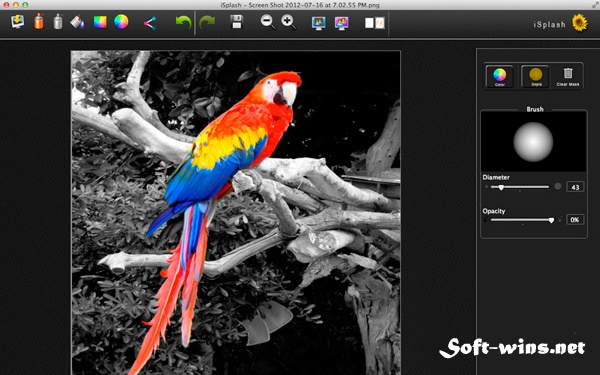Screen dimensions: 600x375
Task: Click the Opacity value field showing 0%
Action: (x=575, y=220)
